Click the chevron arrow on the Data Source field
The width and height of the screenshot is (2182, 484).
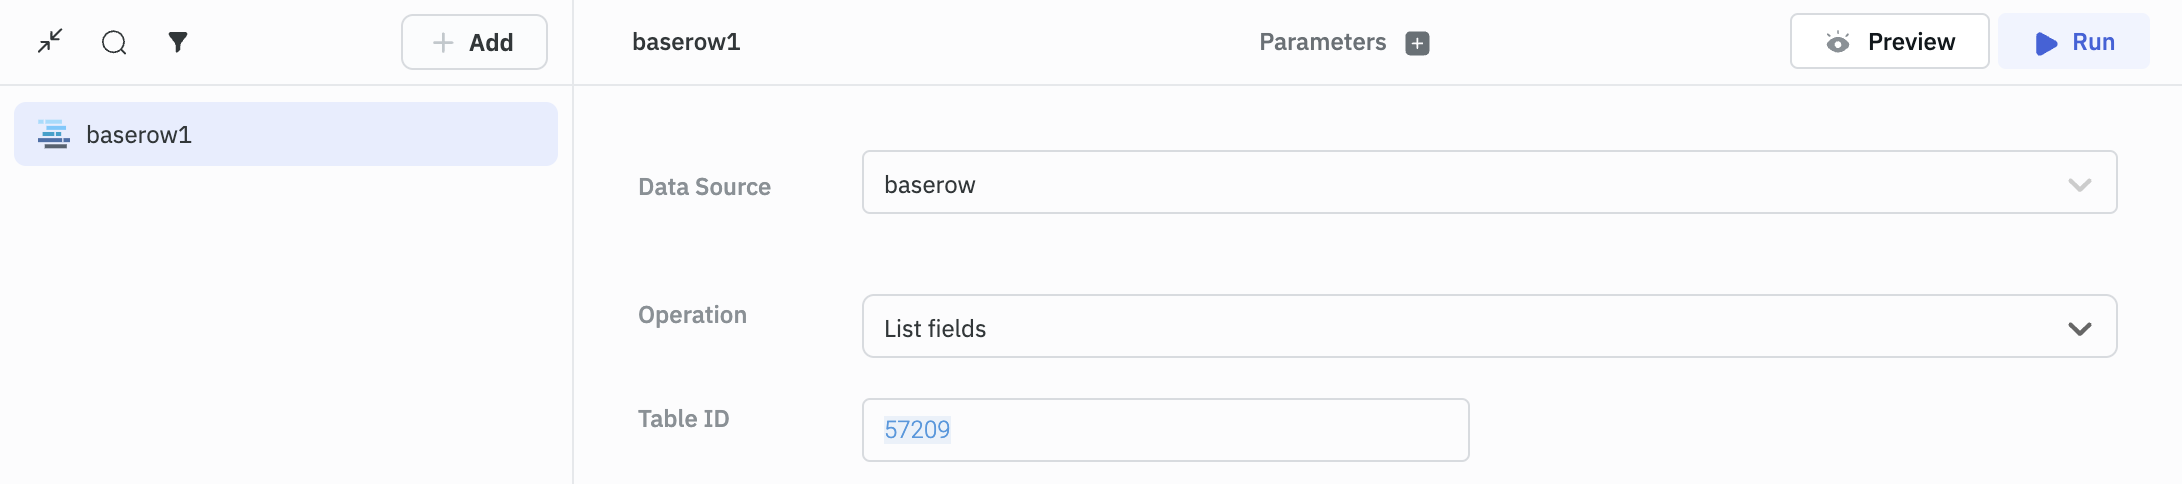[x=2080, y=184]
